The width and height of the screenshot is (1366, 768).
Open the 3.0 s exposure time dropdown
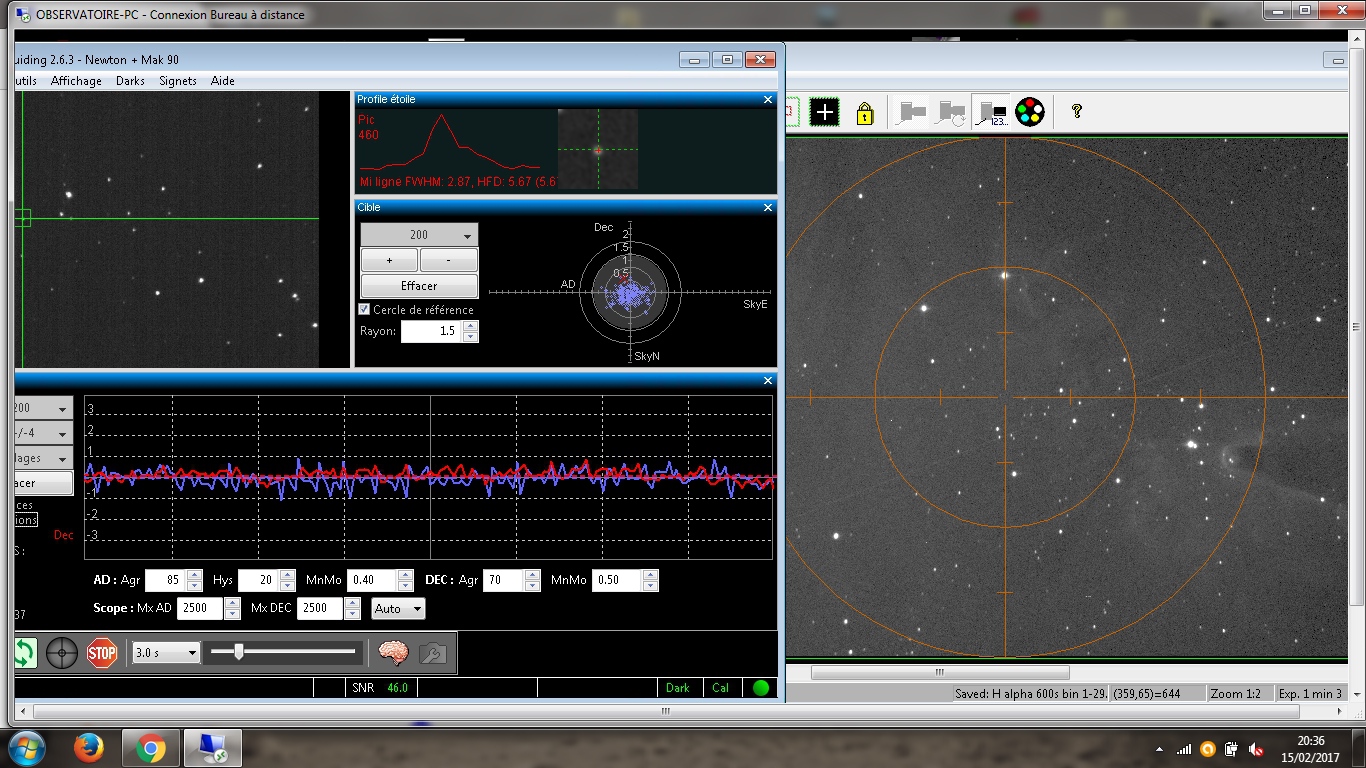(166, 653)
